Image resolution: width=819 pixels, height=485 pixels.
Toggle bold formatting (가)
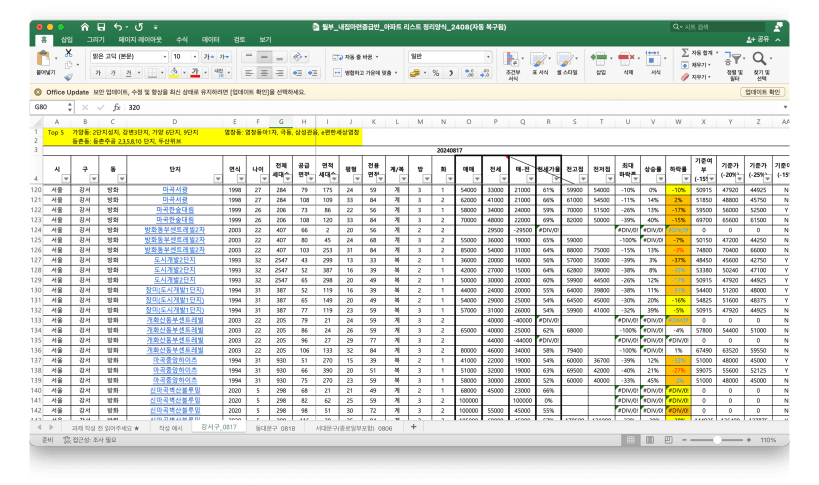point(98,73)
